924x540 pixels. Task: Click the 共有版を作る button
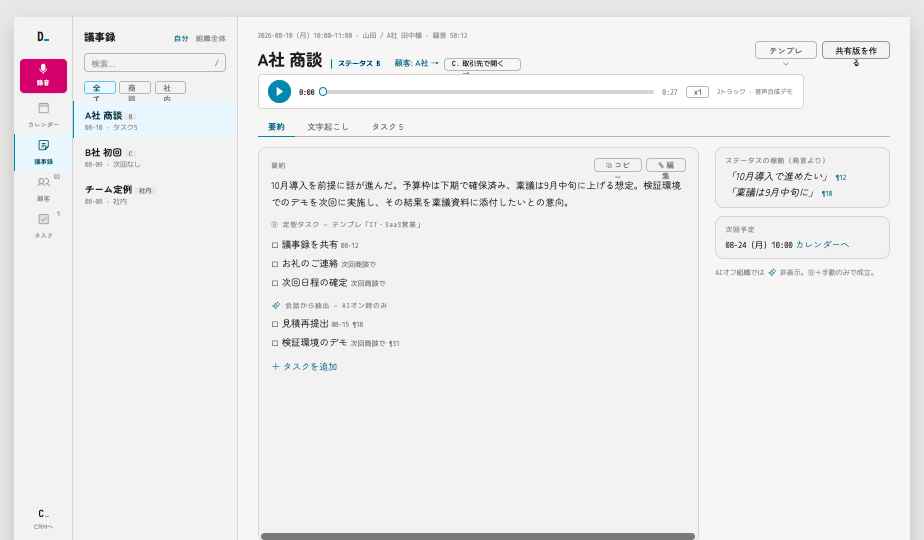[x=856, y=51]
